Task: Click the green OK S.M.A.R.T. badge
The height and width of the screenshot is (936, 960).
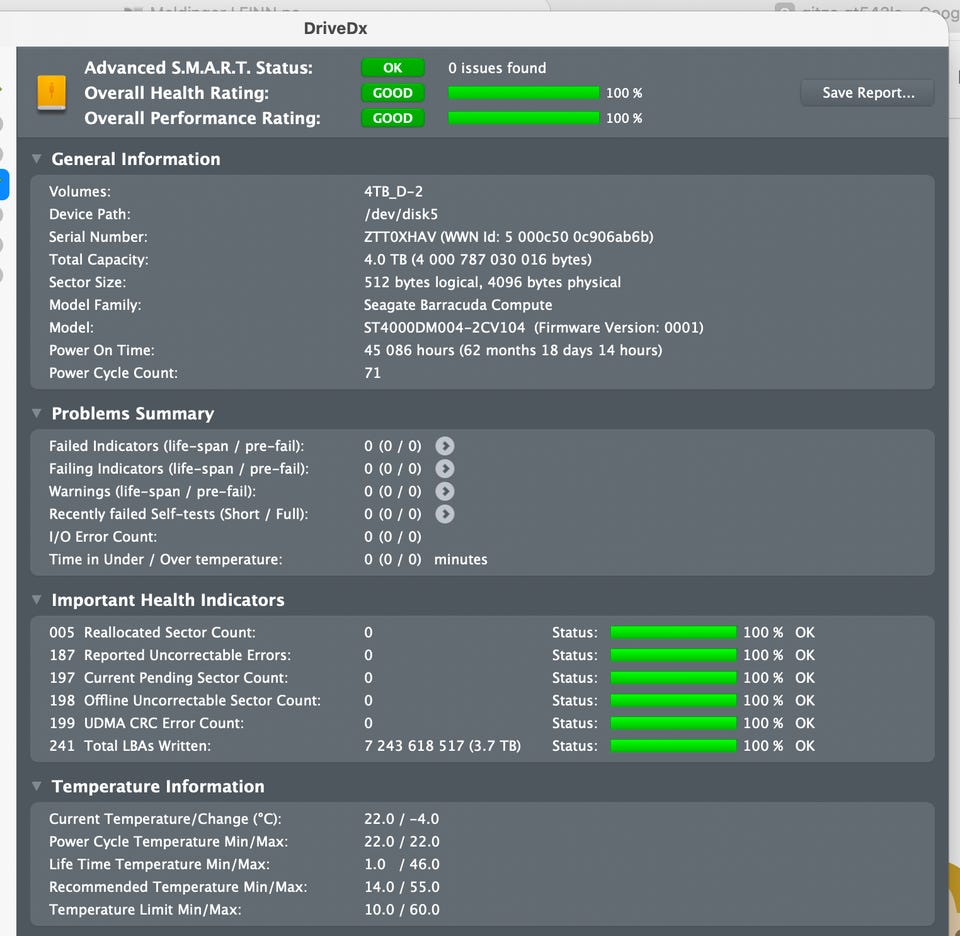Action: [392, 68]
